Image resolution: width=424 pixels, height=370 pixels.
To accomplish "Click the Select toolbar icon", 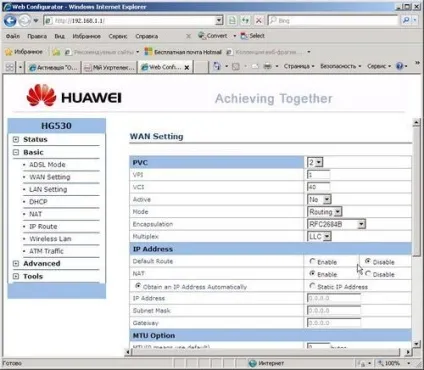I will [x=244, y=36].
